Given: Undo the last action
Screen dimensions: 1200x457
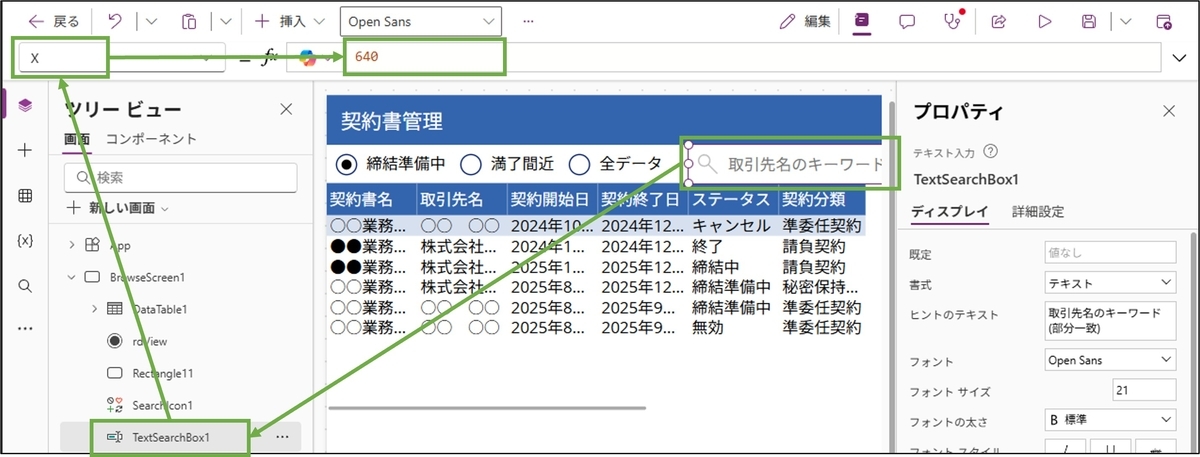Looking at the screenshot, I should coord(114,21).
